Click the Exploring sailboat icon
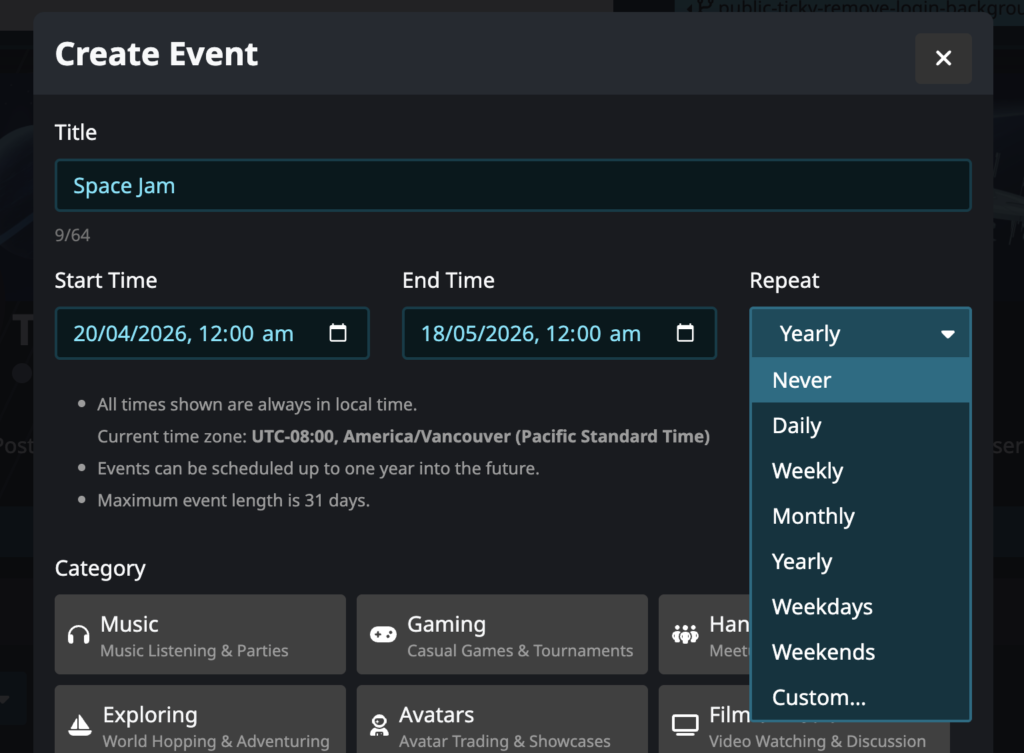This screenshot has height=753, width=1024. click(x=78, y=726)
